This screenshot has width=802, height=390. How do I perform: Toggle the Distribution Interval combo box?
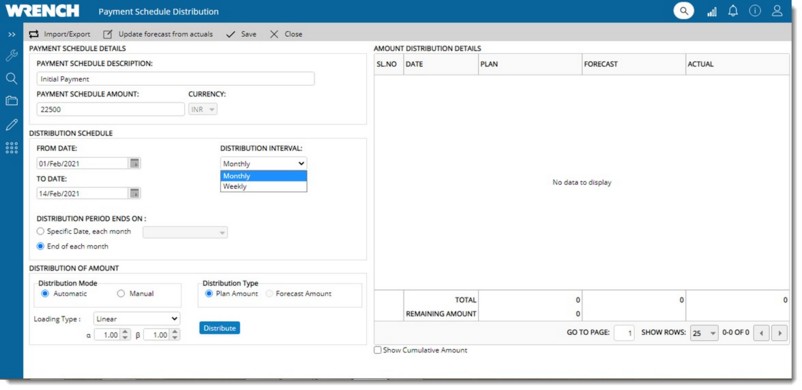tap(263, 164)
